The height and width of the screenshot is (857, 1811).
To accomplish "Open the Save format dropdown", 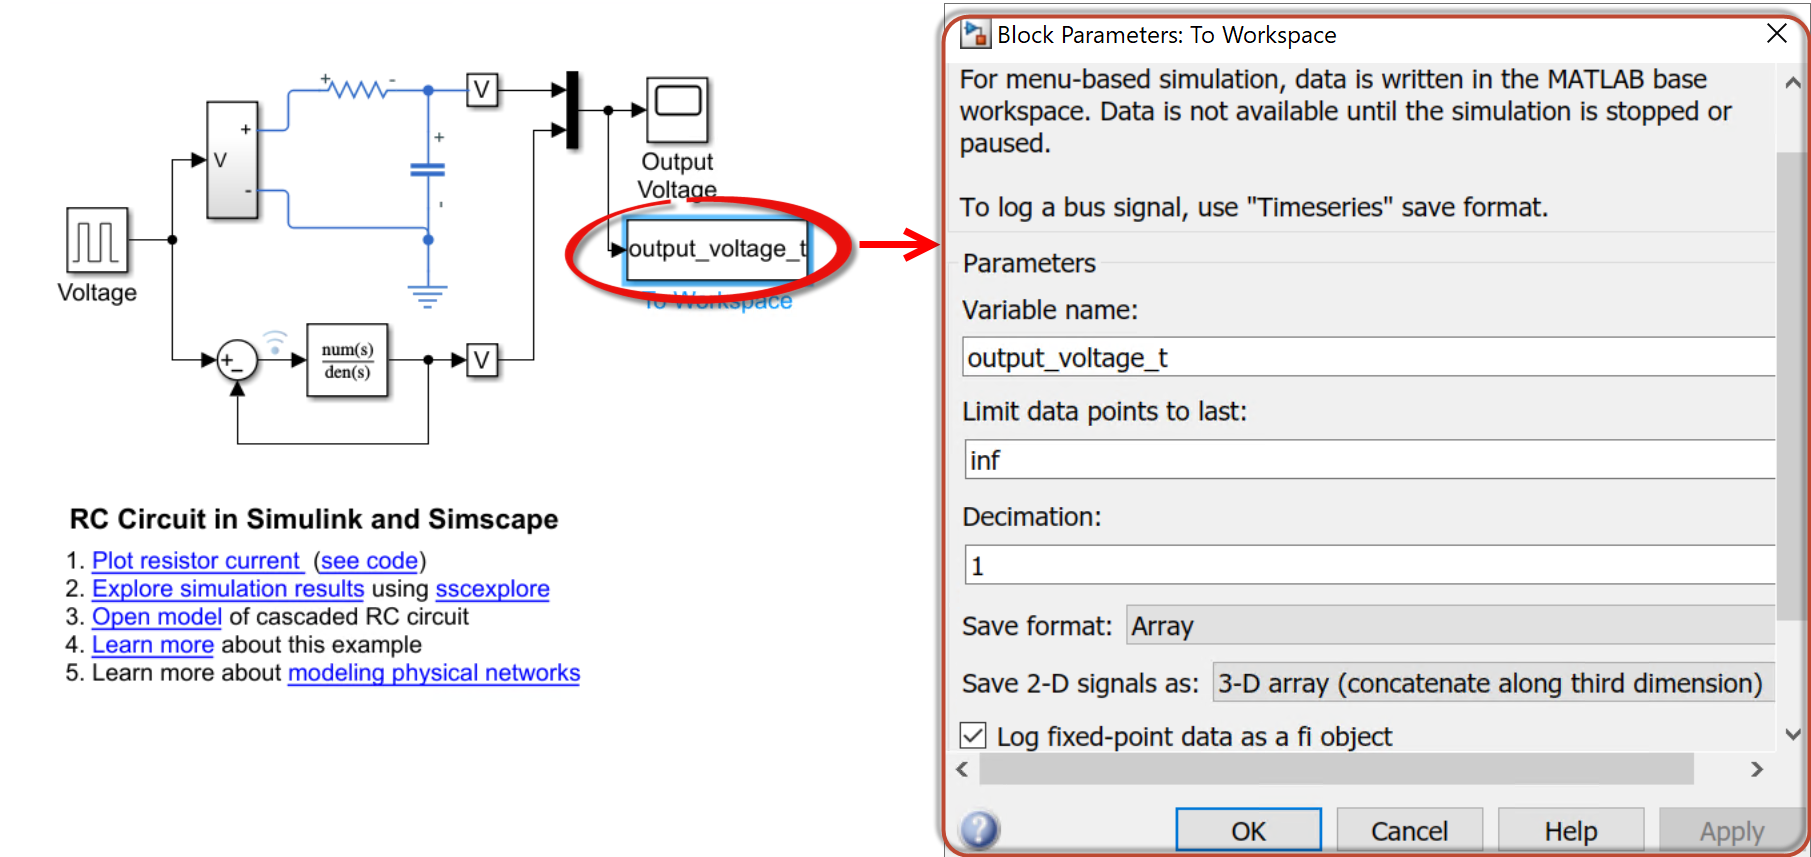I will 1449,626.
